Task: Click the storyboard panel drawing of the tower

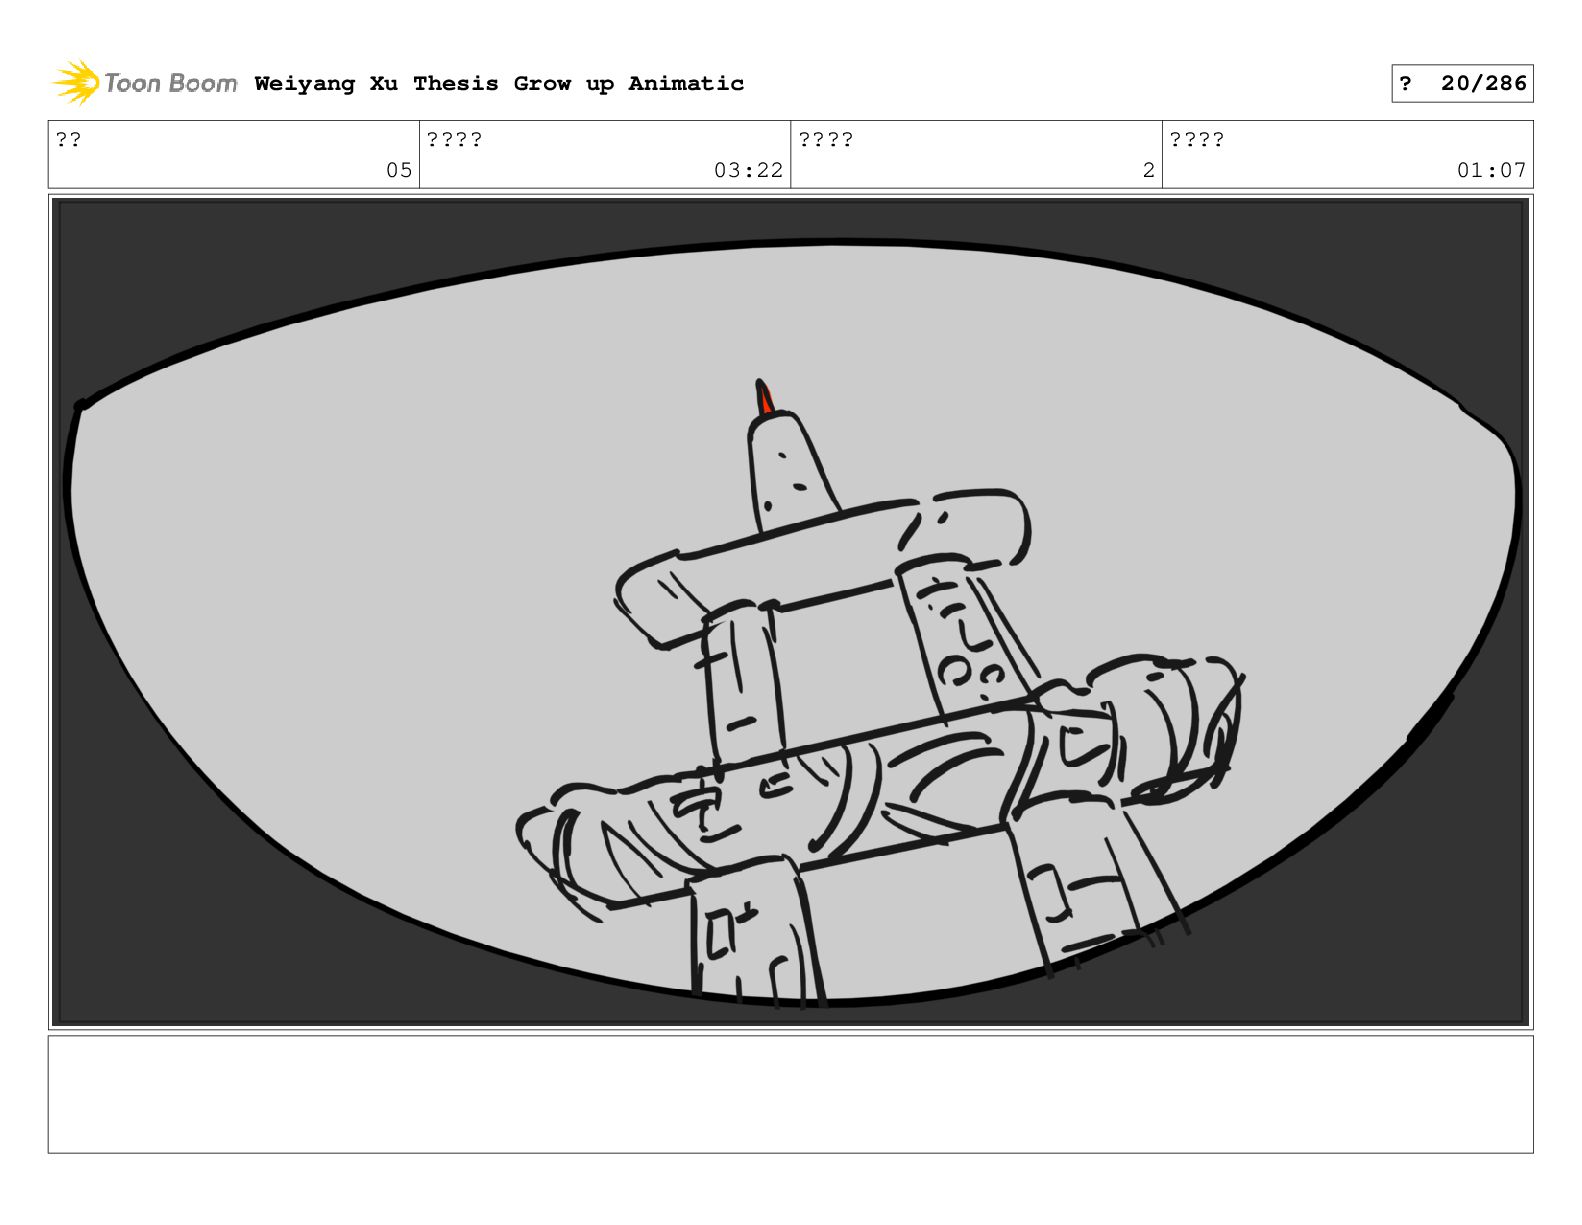Action: click(x=790, y=612)
